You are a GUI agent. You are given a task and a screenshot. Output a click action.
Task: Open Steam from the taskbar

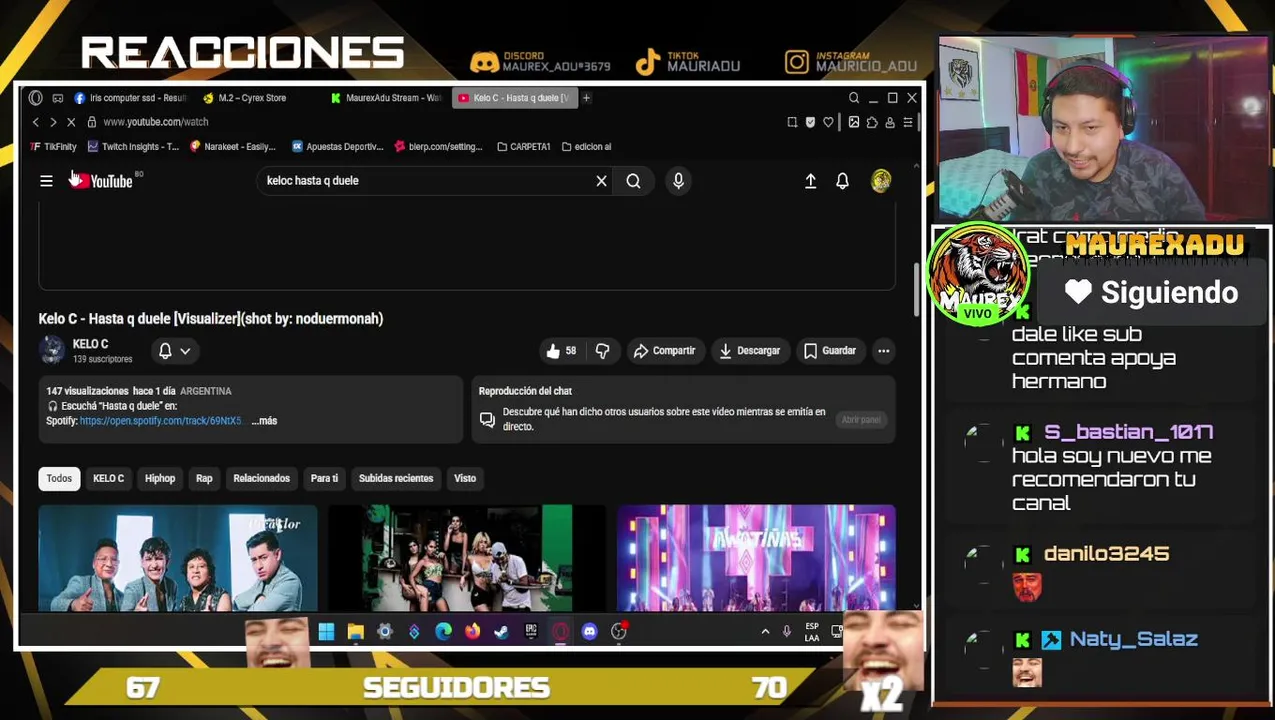point(501,631)
